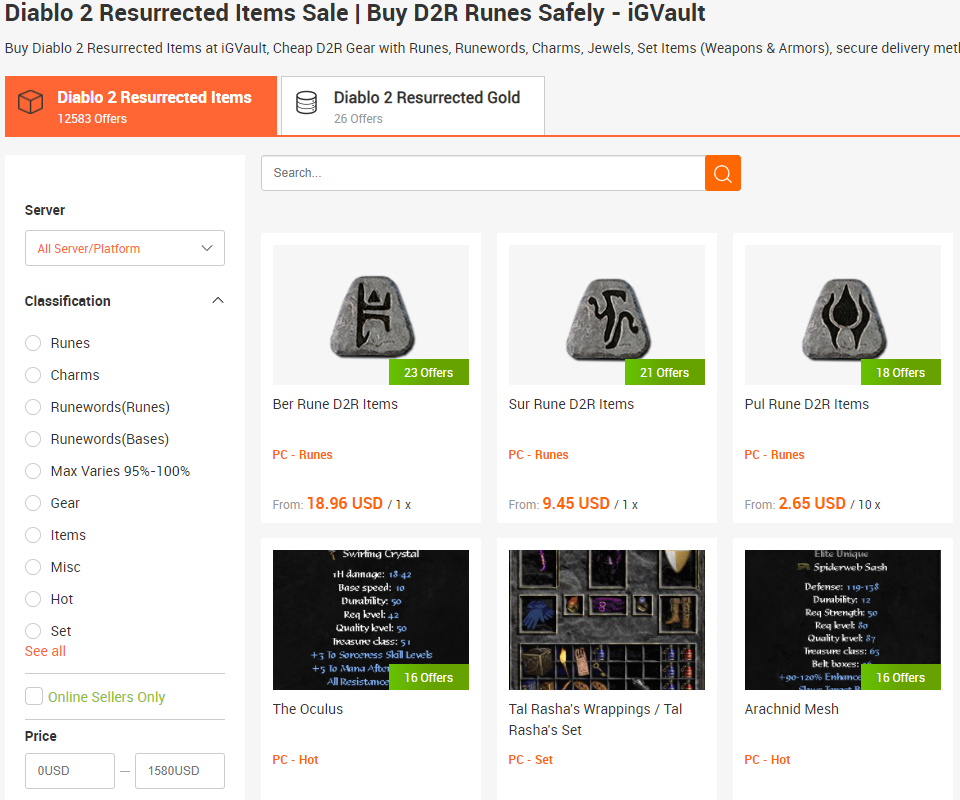Select the Runewords(Runes) radio button
Image resolution: width=960 pixels, height=800 pixels.
(33, 407)
